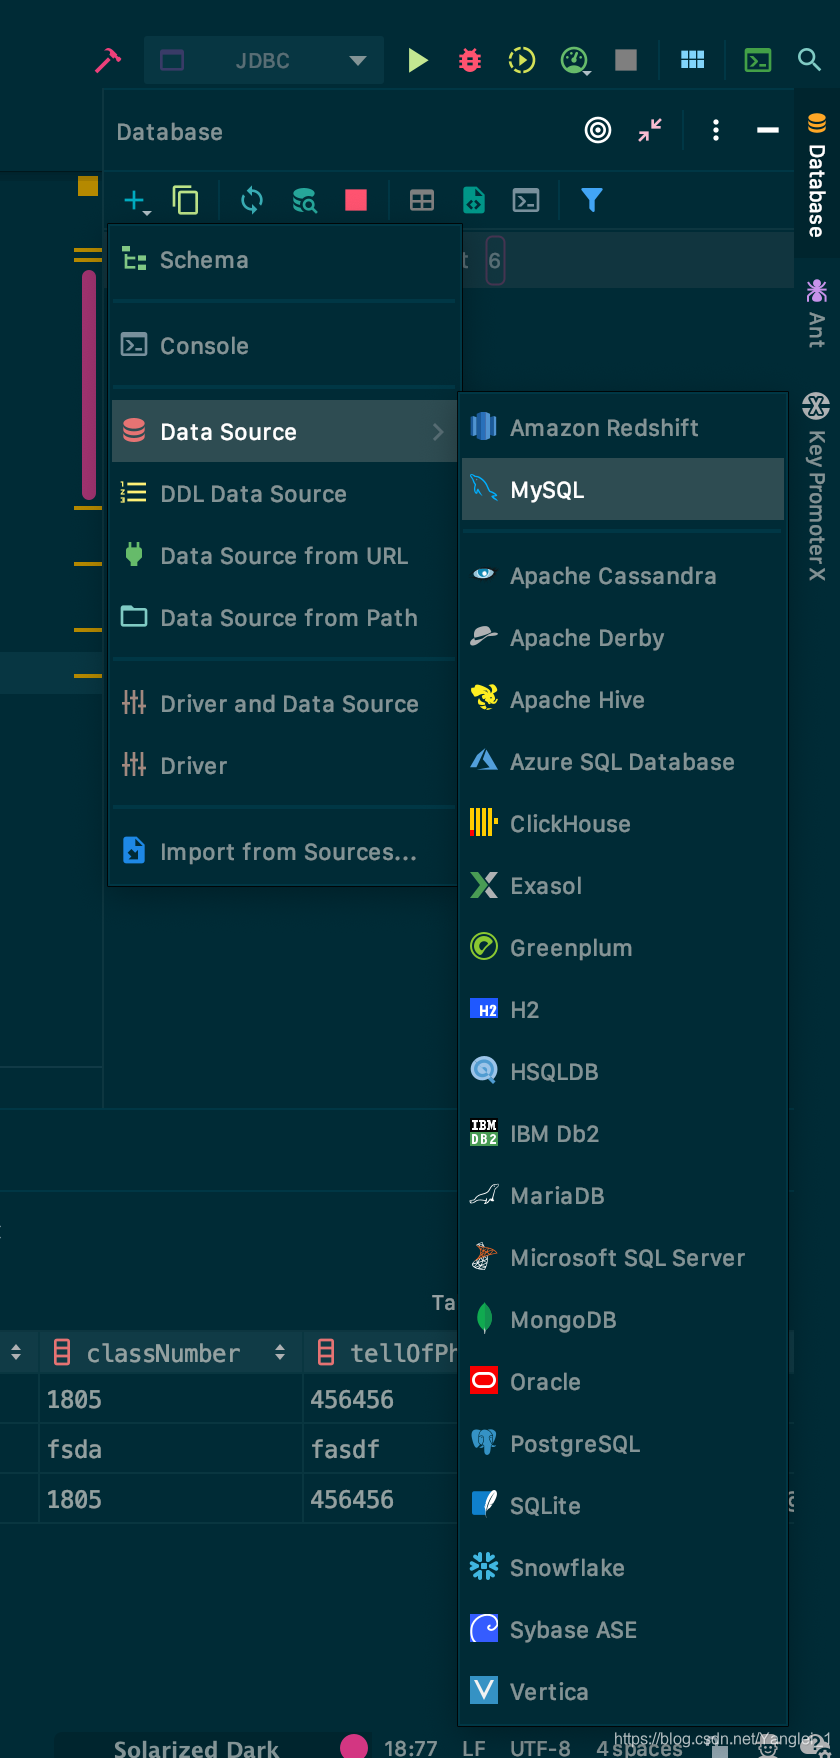Select Greenplum data source
840x1758 pixels.
point(623,947)
